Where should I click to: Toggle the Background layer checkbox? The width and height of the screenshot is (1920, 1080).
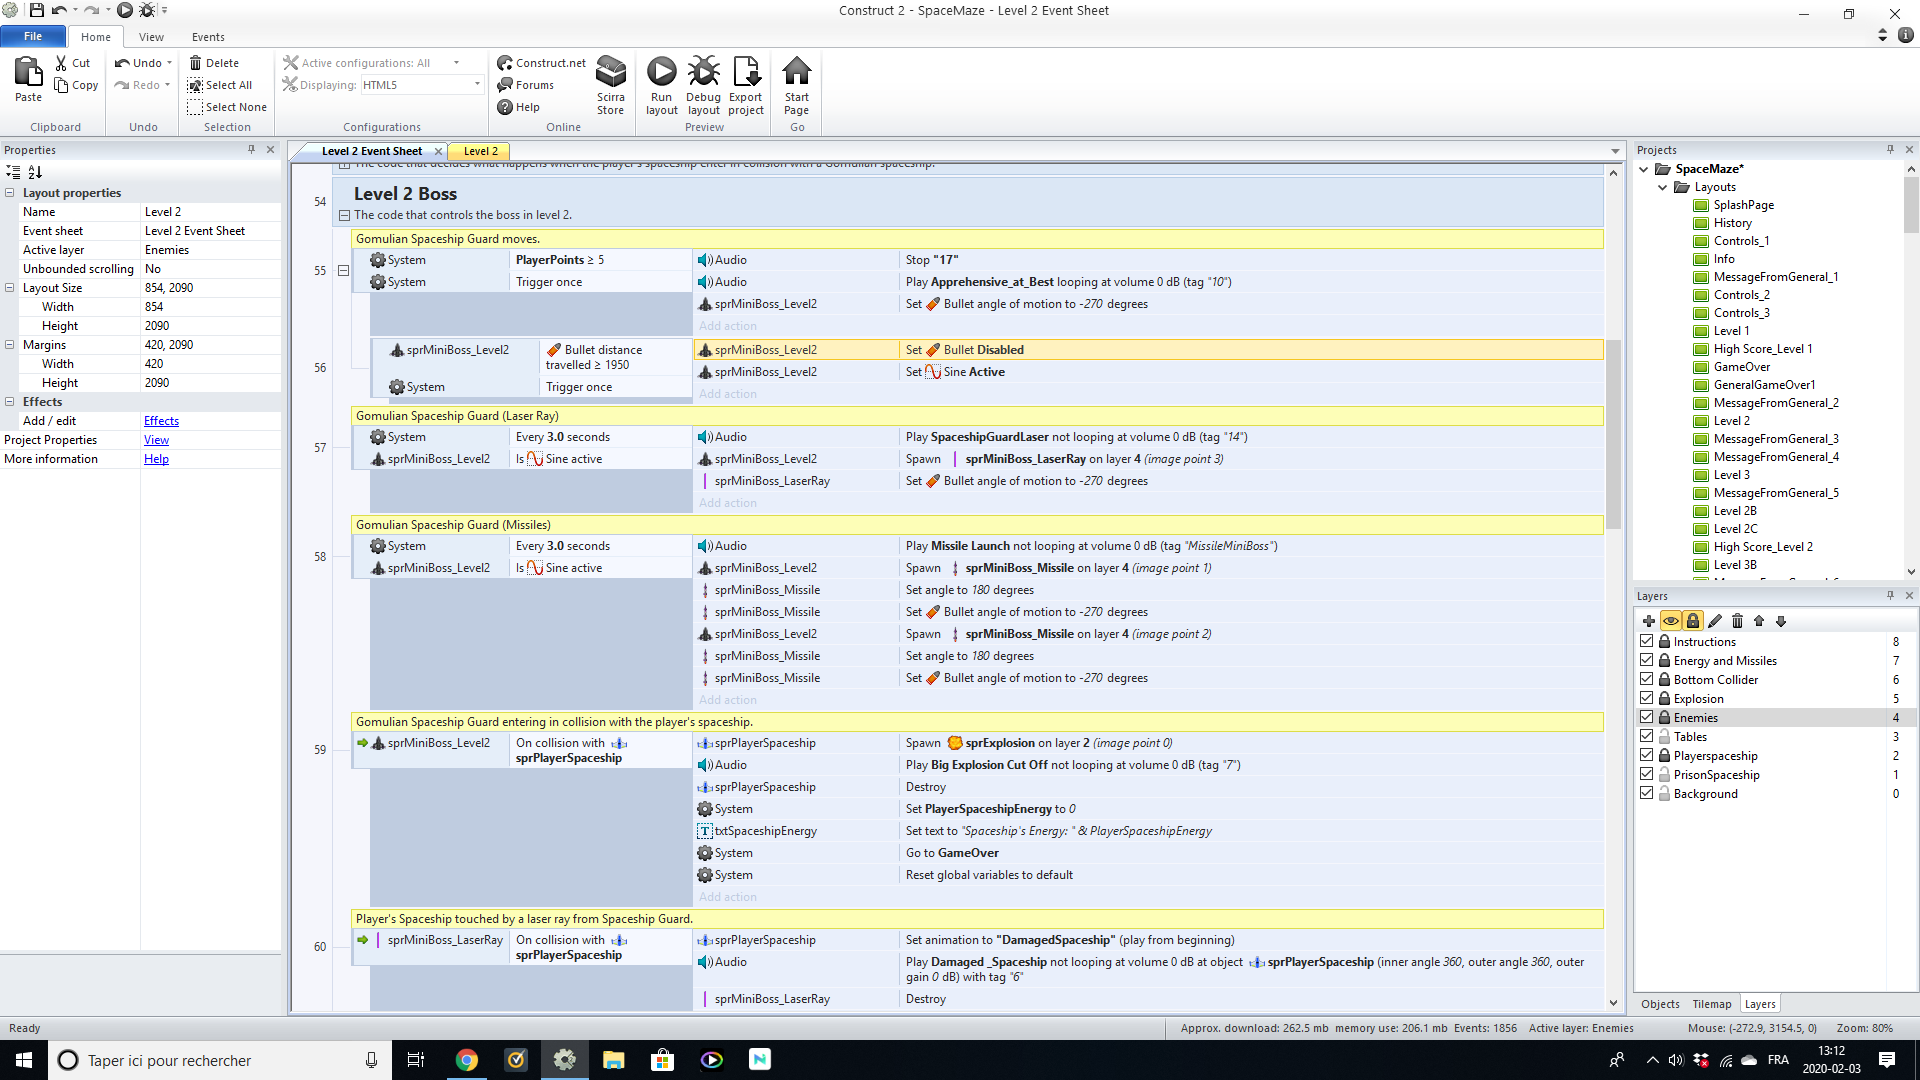1647,793
